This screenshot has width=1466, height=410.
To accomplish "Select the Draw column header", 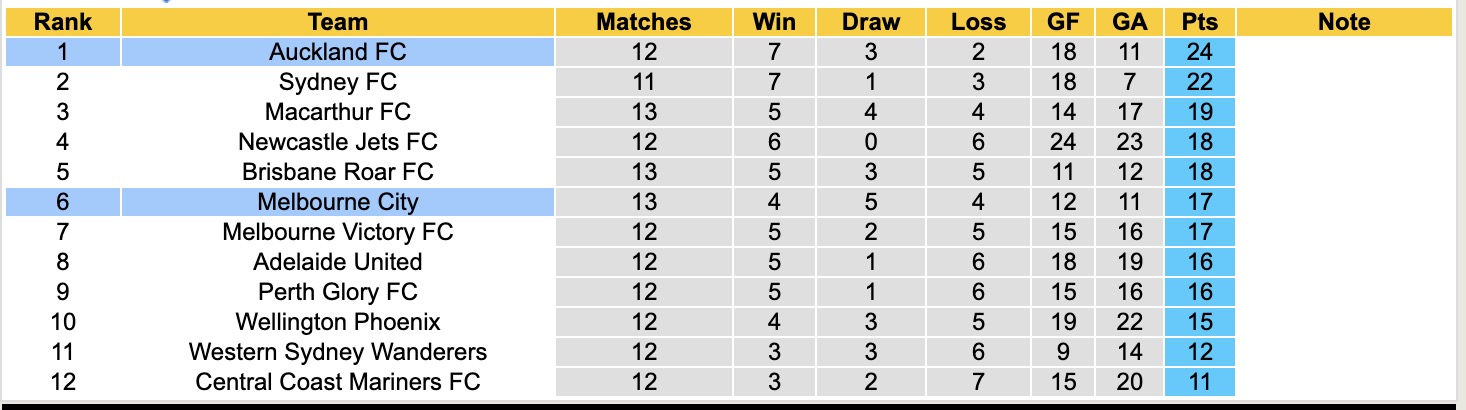I will tap(870, 22).
